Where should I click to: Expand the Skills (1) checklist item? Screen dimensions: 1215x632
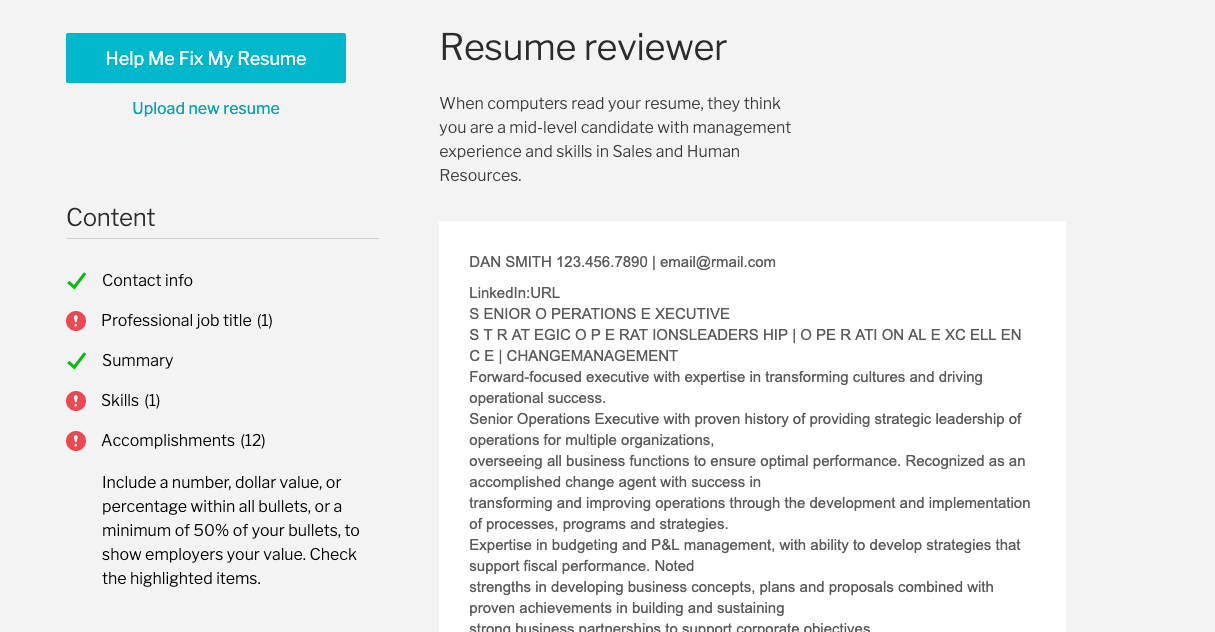[130, 401]
